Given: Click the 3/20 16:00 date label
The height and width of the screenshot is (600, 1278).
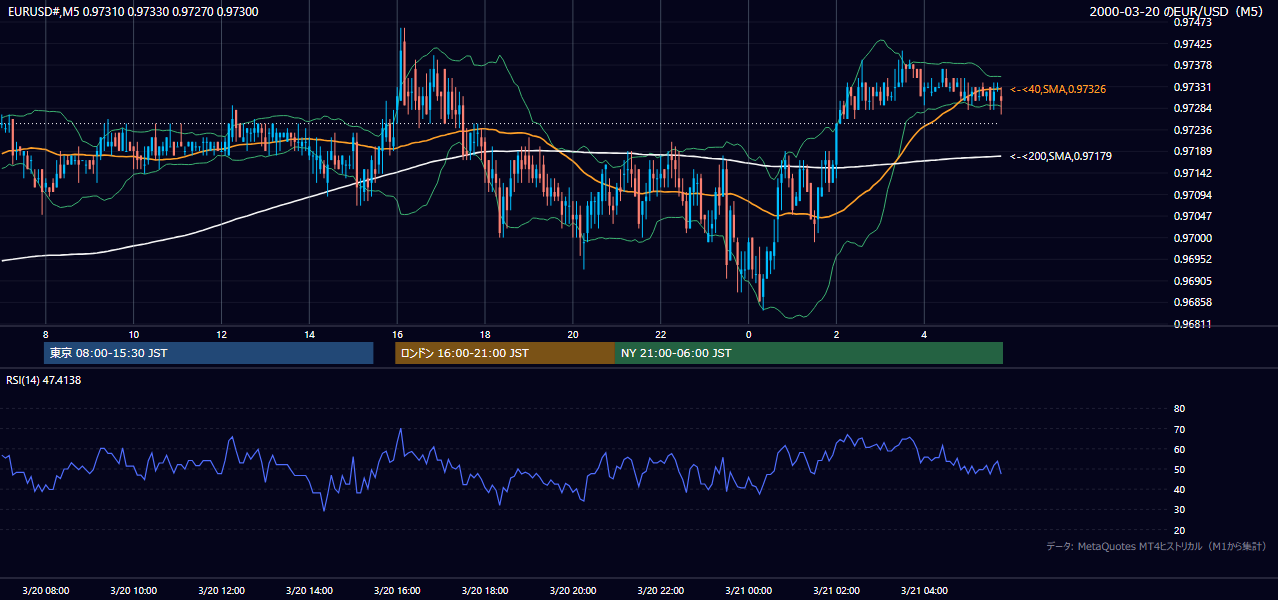Looking at the screenshot, I should [x=397, y=590].
